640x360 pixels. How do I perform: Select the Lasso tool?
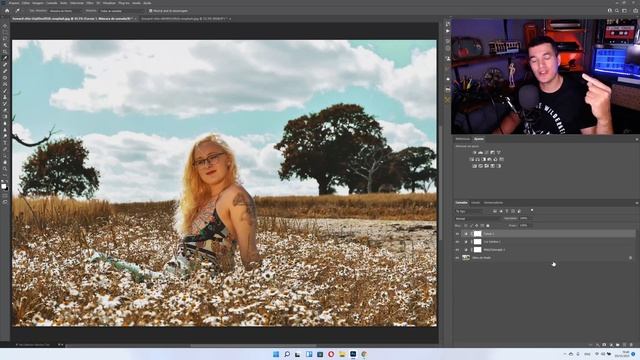(x=5, y=39)
